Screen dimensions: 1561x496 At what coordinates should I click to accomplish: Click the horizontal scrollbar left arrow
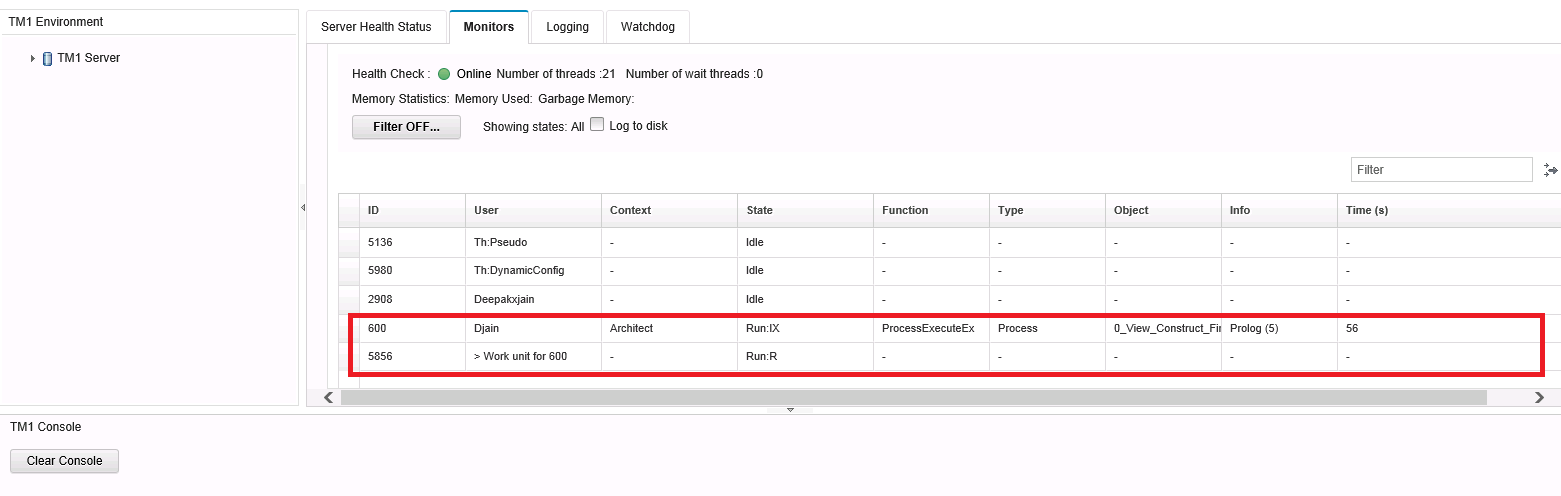pos(328,398)
